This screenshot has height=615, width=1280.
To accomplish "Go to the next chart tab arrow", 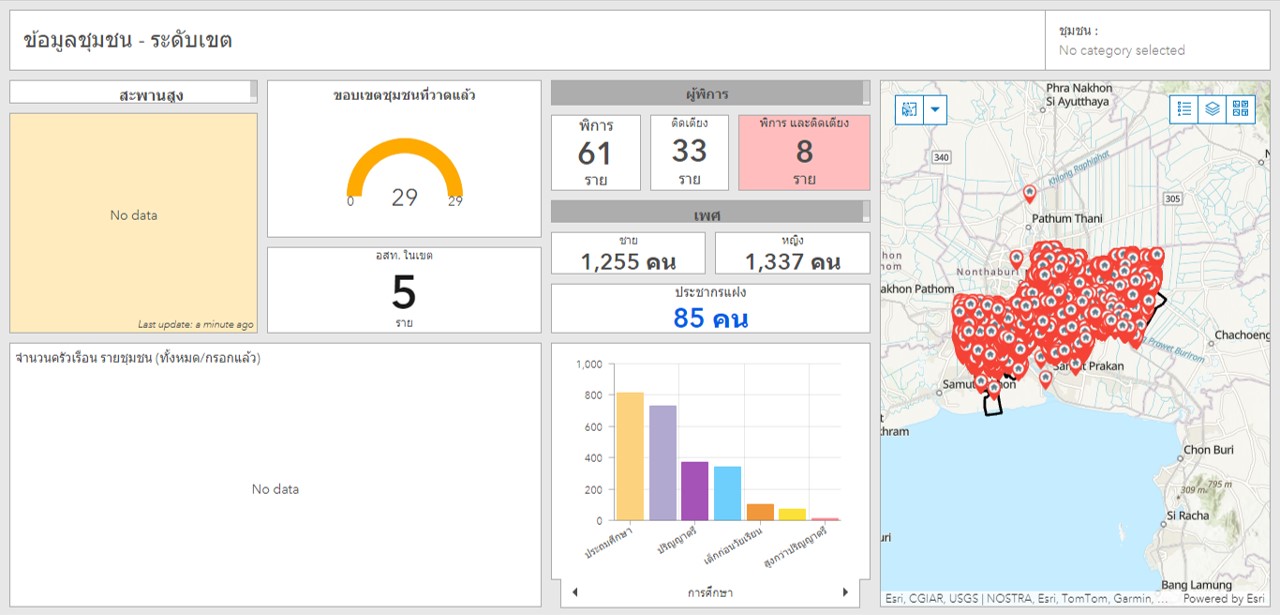I will pos(845,592).
